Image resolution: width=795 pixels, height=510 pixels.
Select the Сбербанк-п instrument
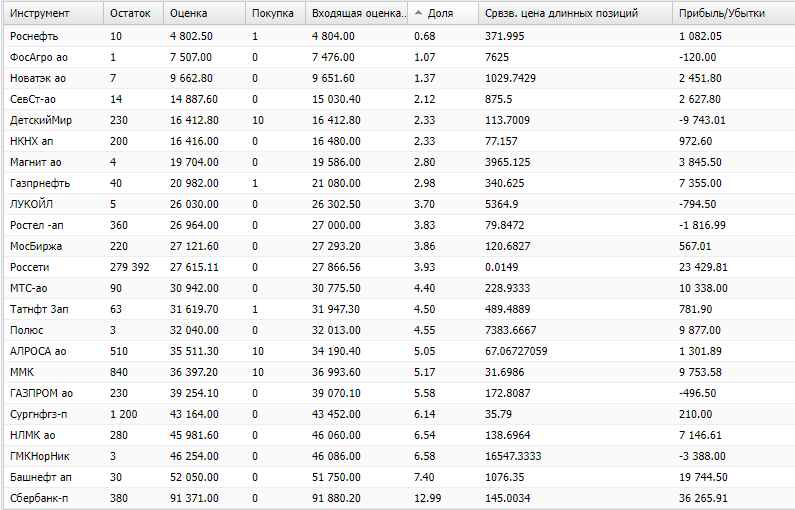point(39,498)
